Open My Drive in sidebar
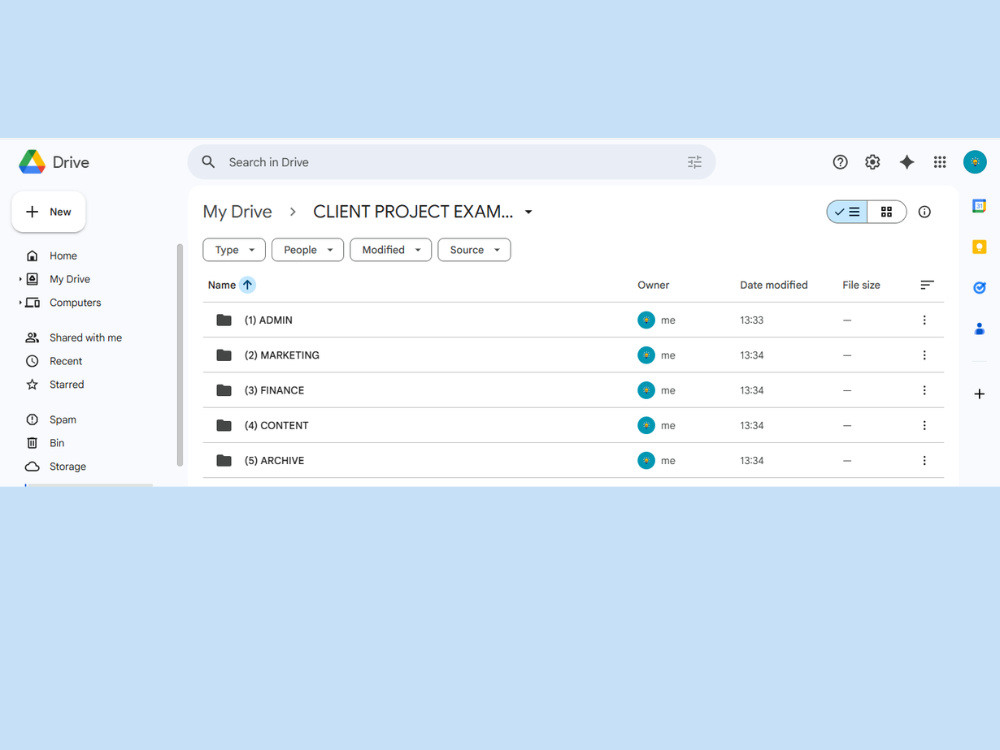The height and width of the screenshot is (750, 1000). [x=70, y=279]
